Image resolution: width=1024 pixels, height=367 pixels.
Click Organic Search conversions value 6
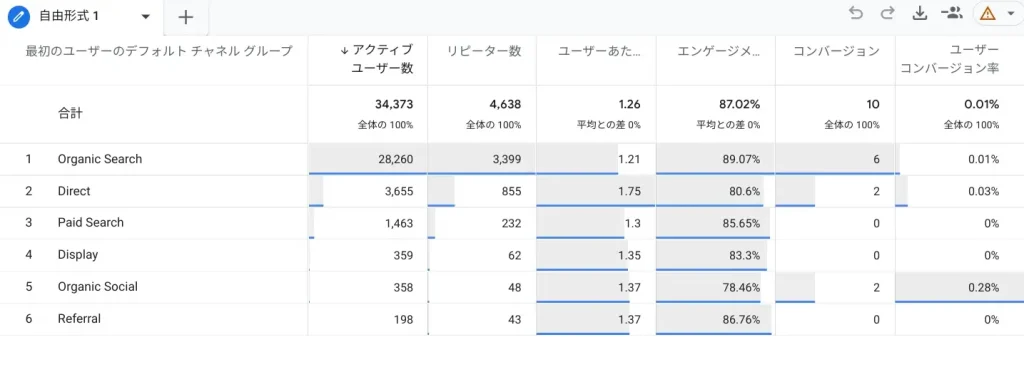tap(876, 159)
